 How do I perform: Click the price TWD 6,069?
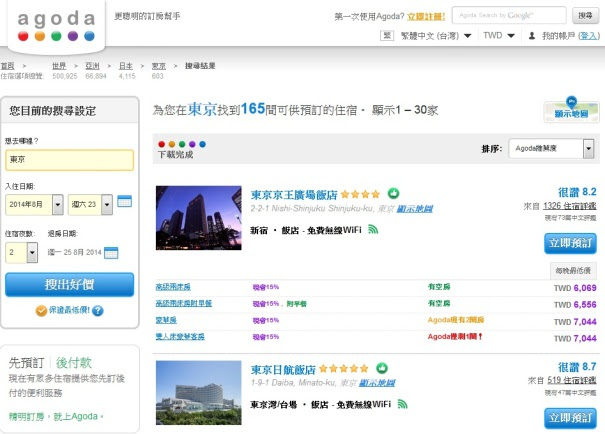[575, 288]
